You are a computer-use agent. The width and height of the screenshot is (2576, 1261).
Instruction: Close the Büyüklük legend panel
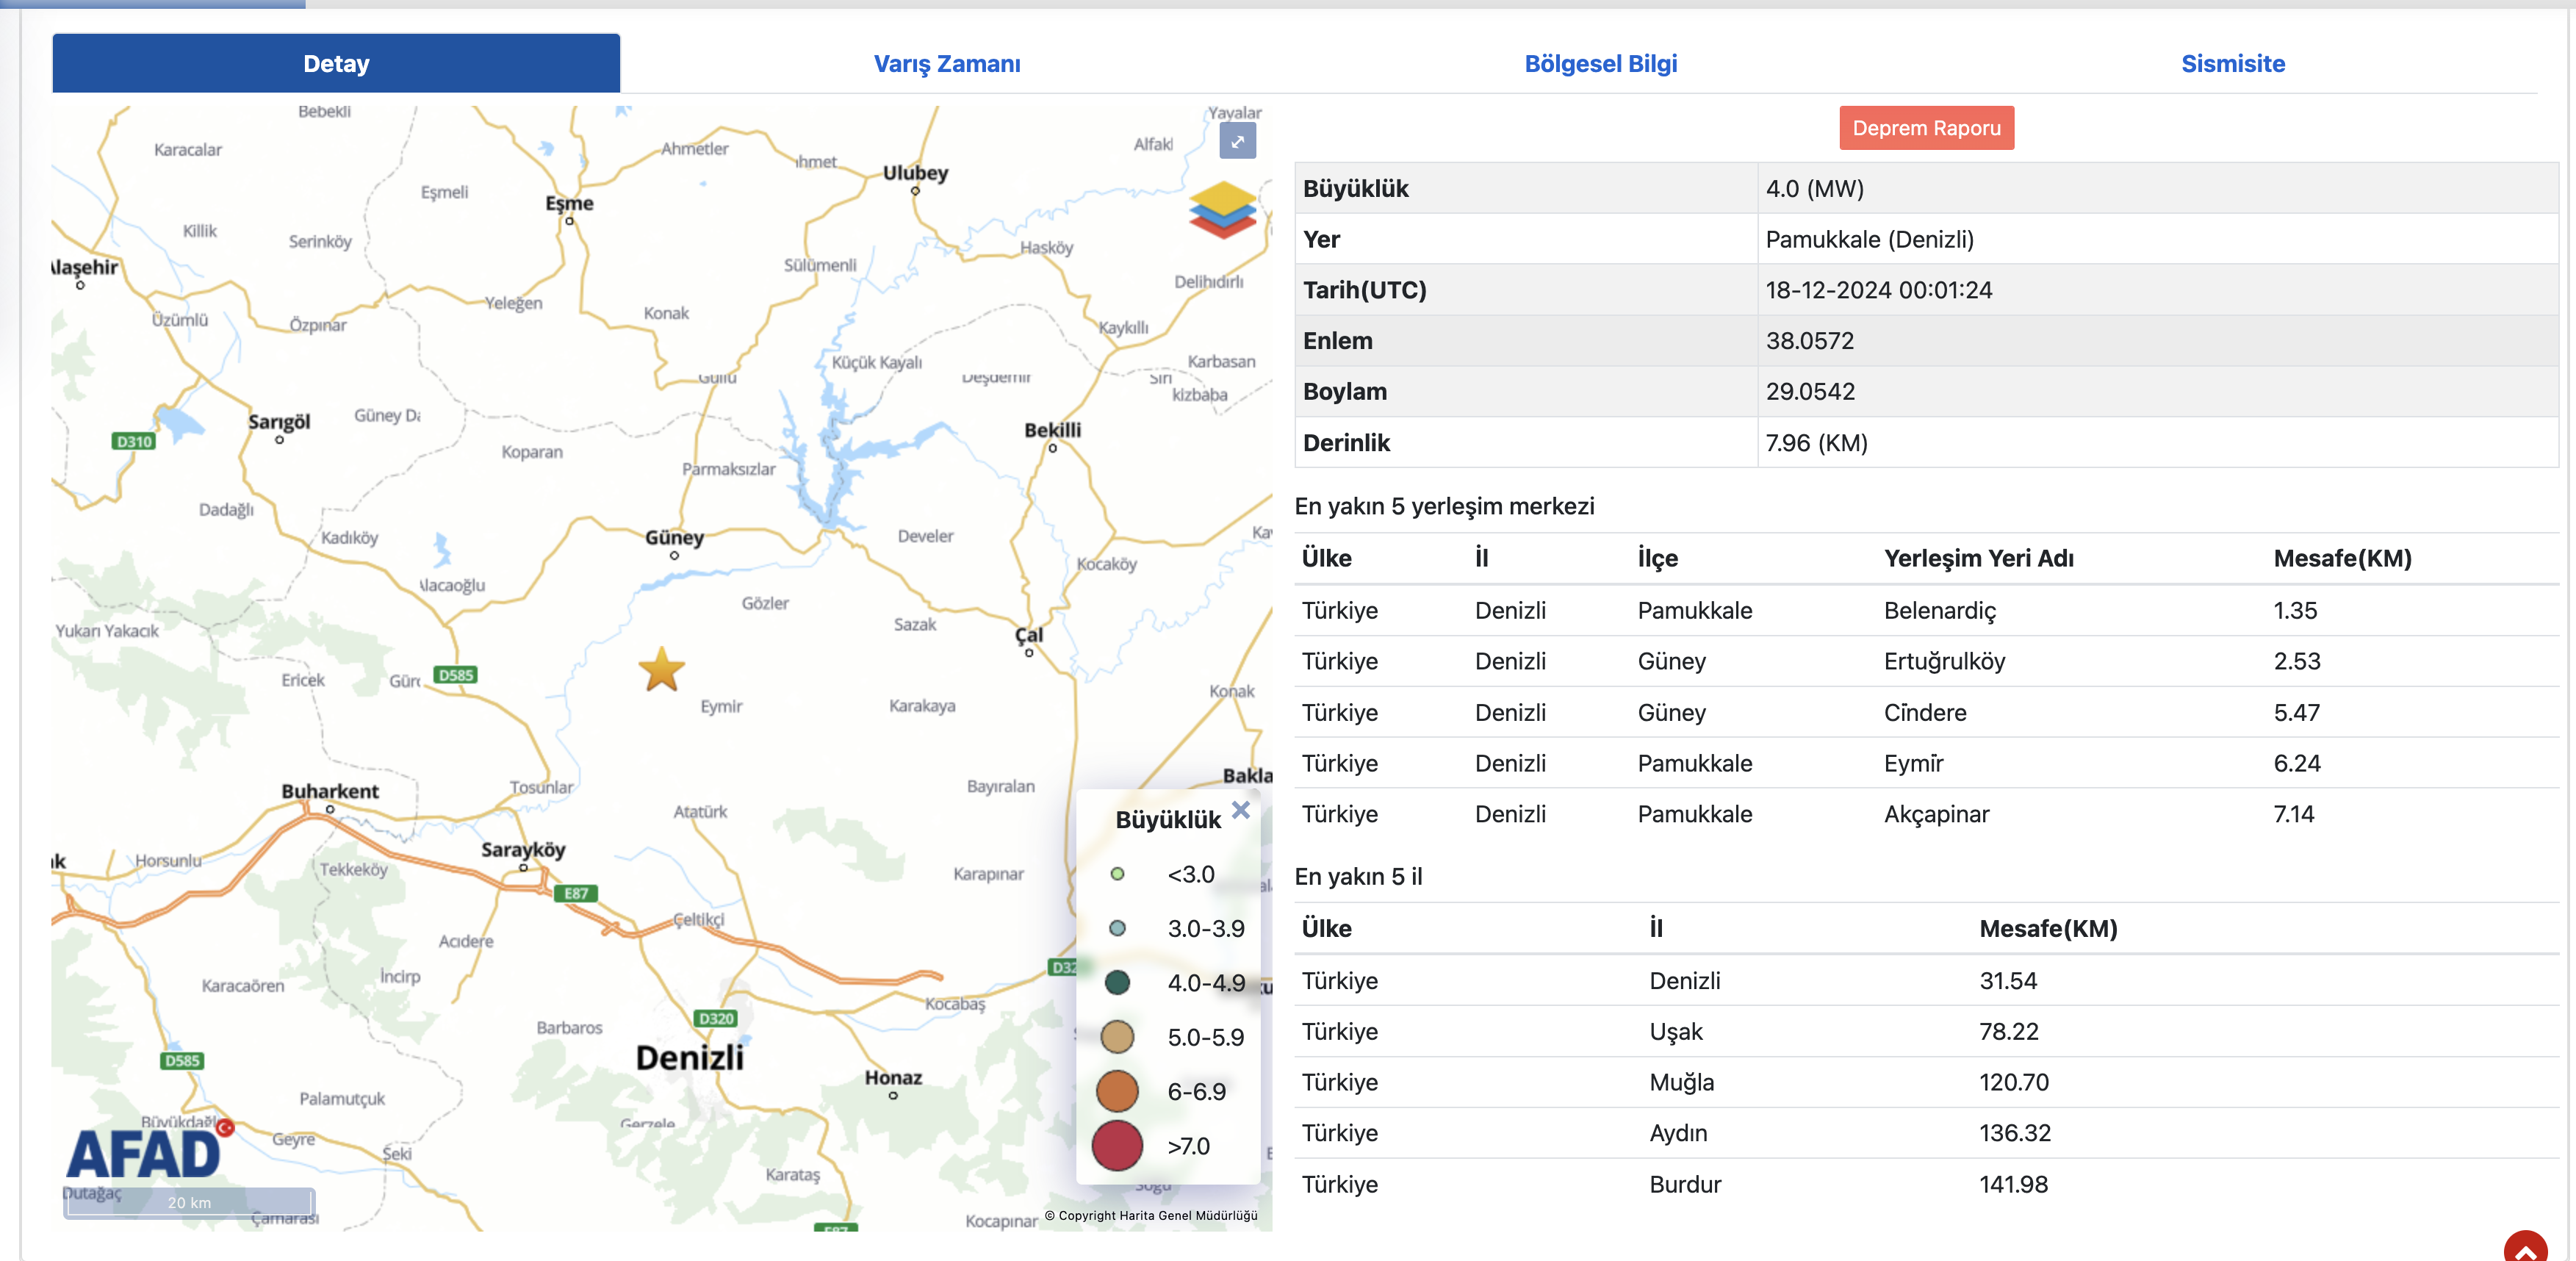tap(1241, 810)
